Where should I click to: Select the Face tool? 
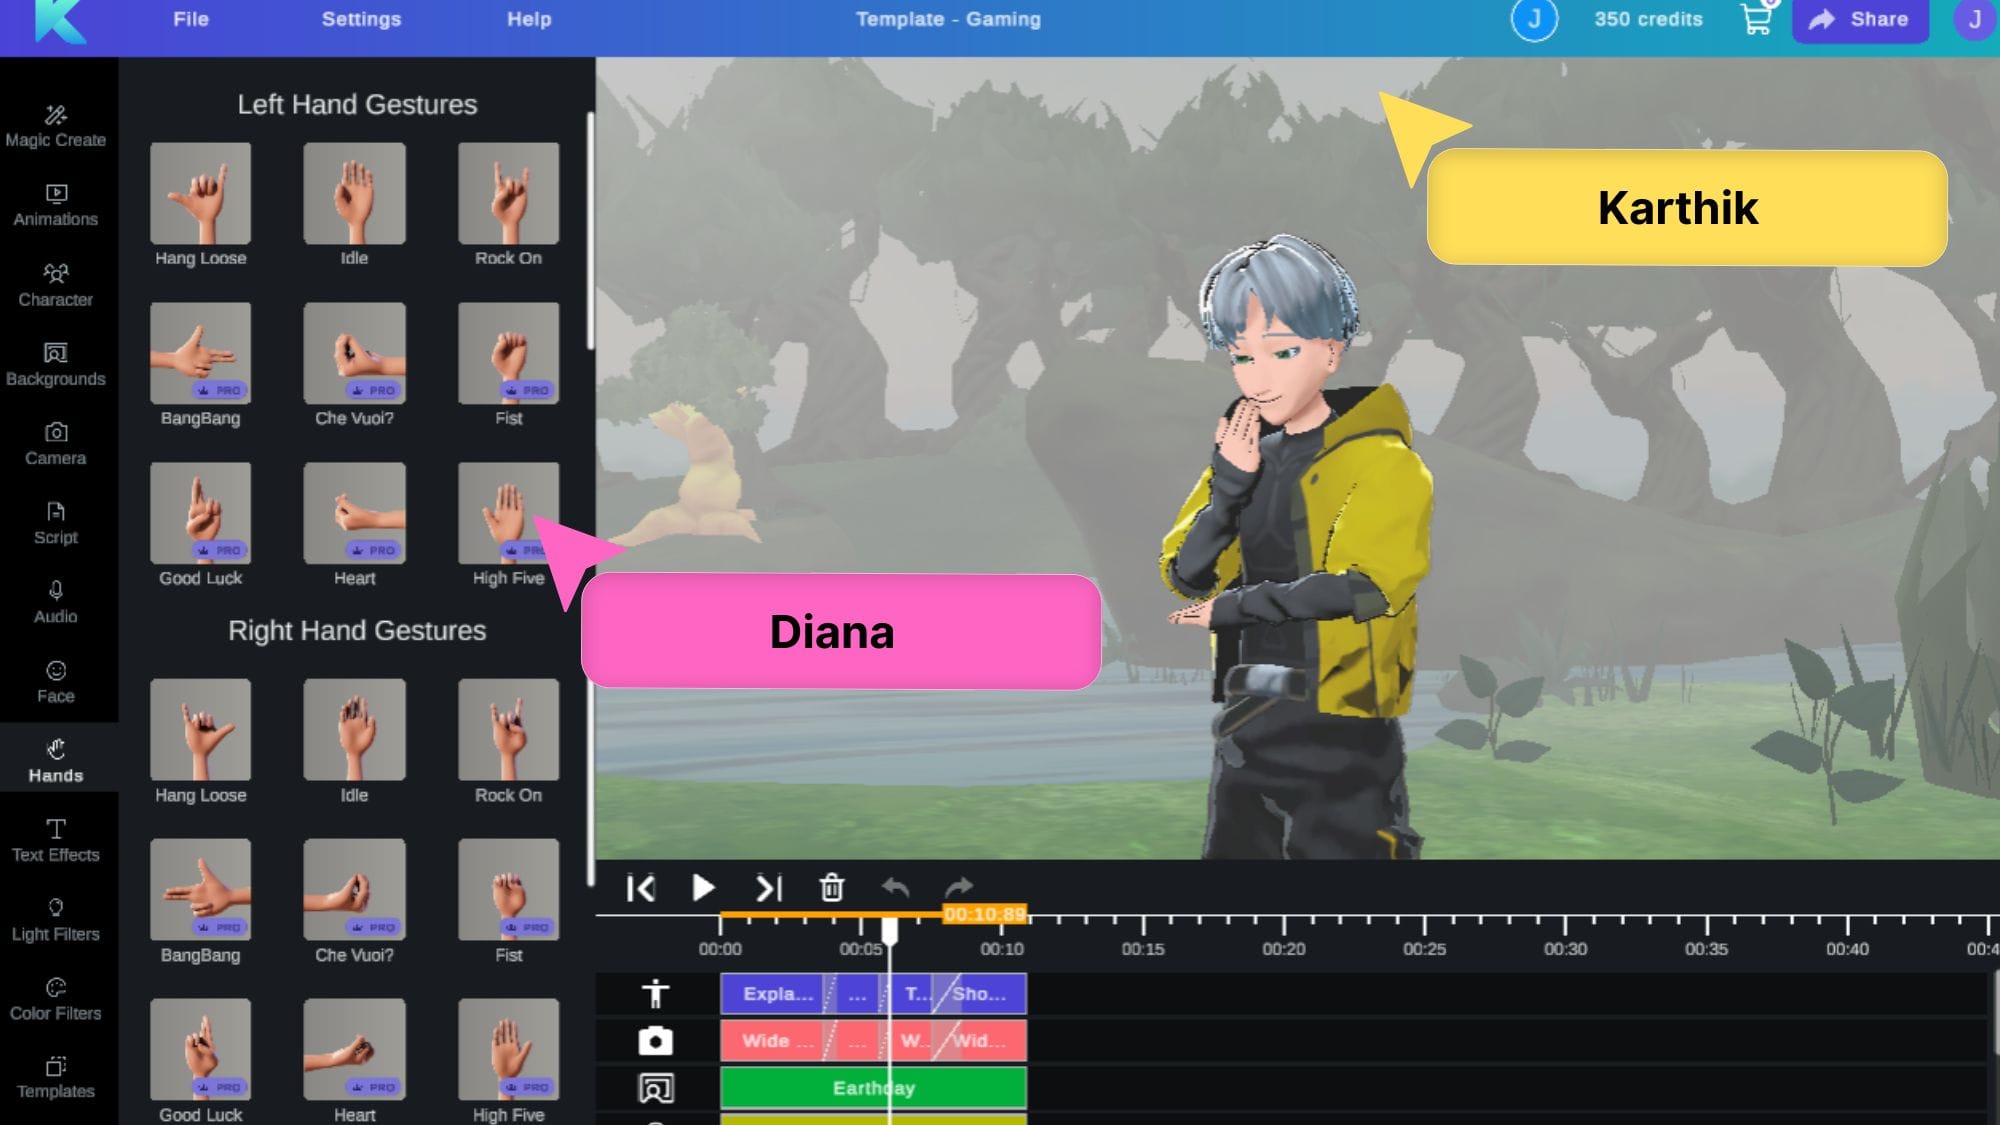click(x=55, y=680)
